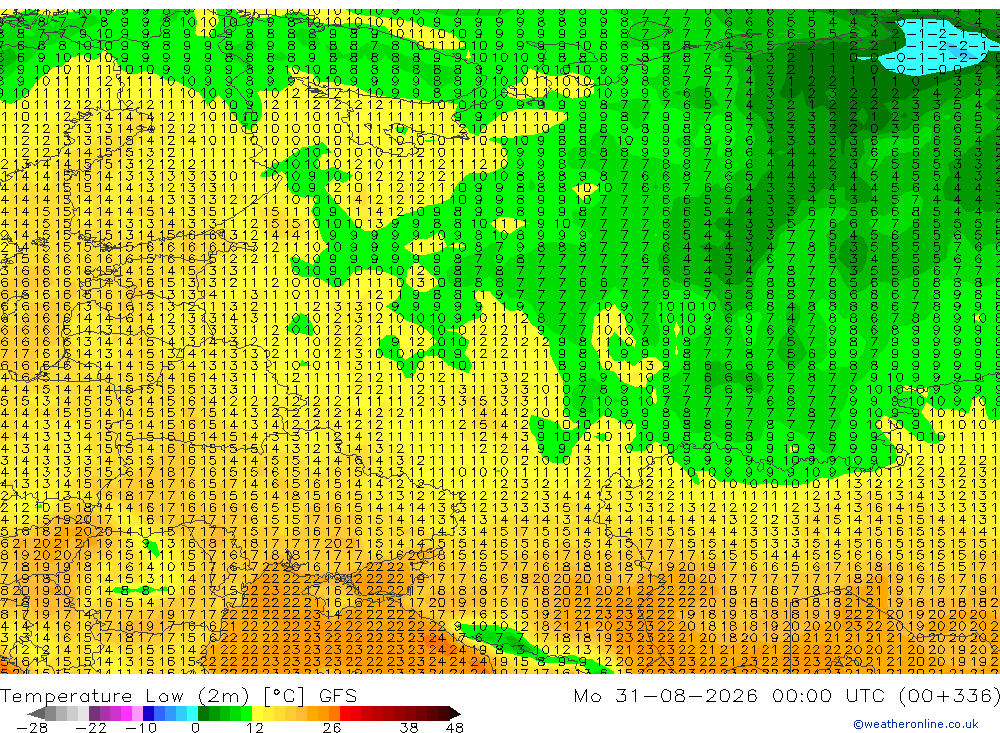Screen dimensions: 1000x733
Task: Click the '48' label on the color scale
Action: [x=455, y=727]
